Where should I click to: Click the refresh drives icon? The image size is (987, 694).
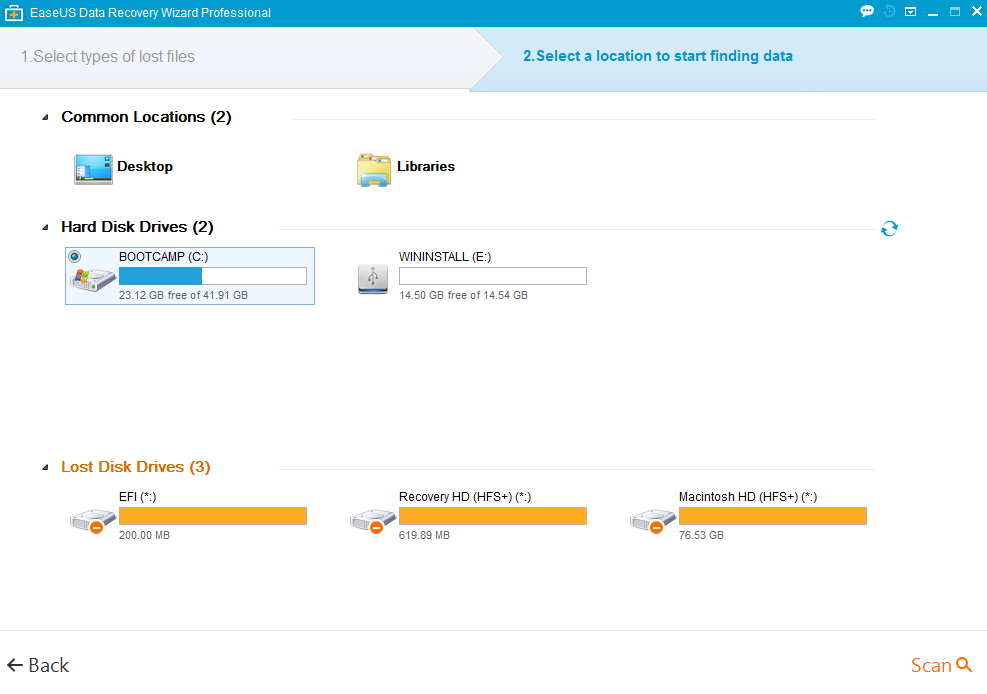tap(889, 229)
